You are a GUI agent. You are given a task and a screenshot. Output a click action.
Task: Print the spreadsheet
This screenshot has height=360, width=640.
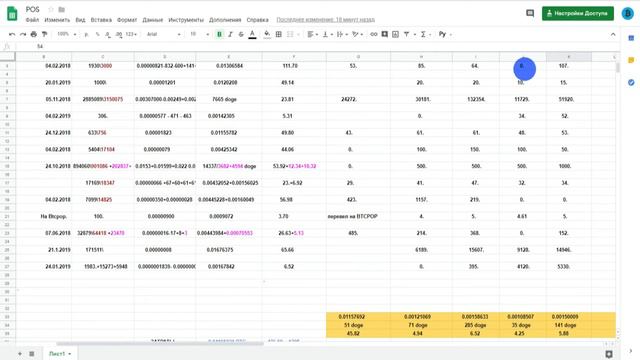[34, 34]
